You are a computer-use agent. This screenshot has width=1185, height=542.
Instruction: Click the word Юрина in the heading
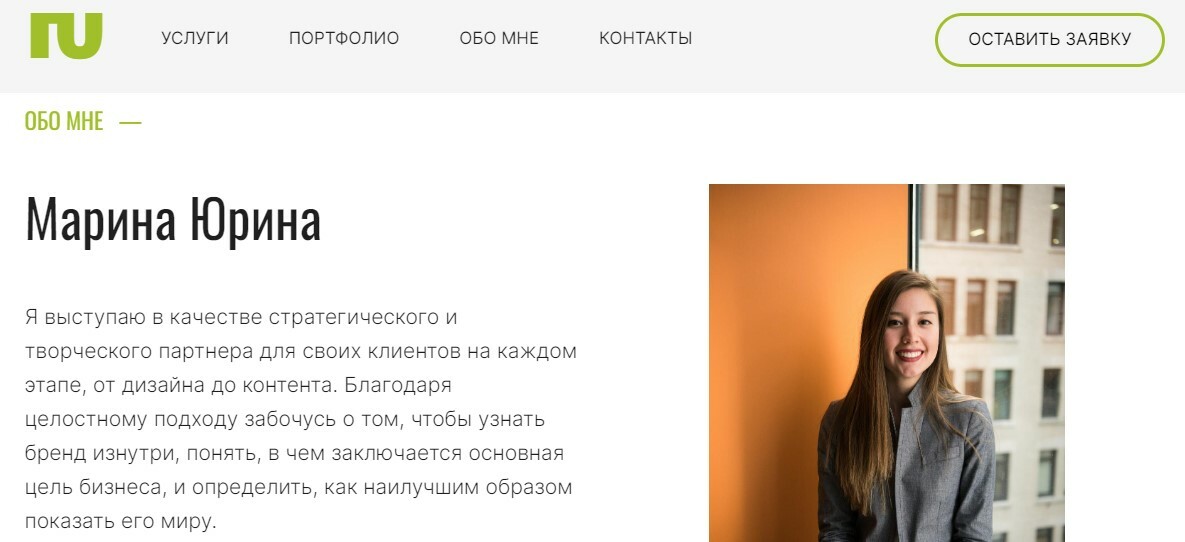click(255, 220)
